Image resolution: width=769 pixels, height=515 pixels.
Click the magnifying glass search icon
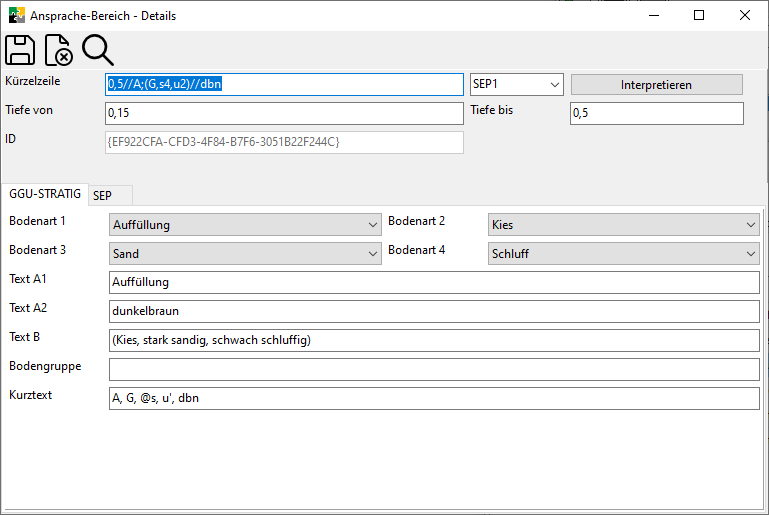pos(97,50)
